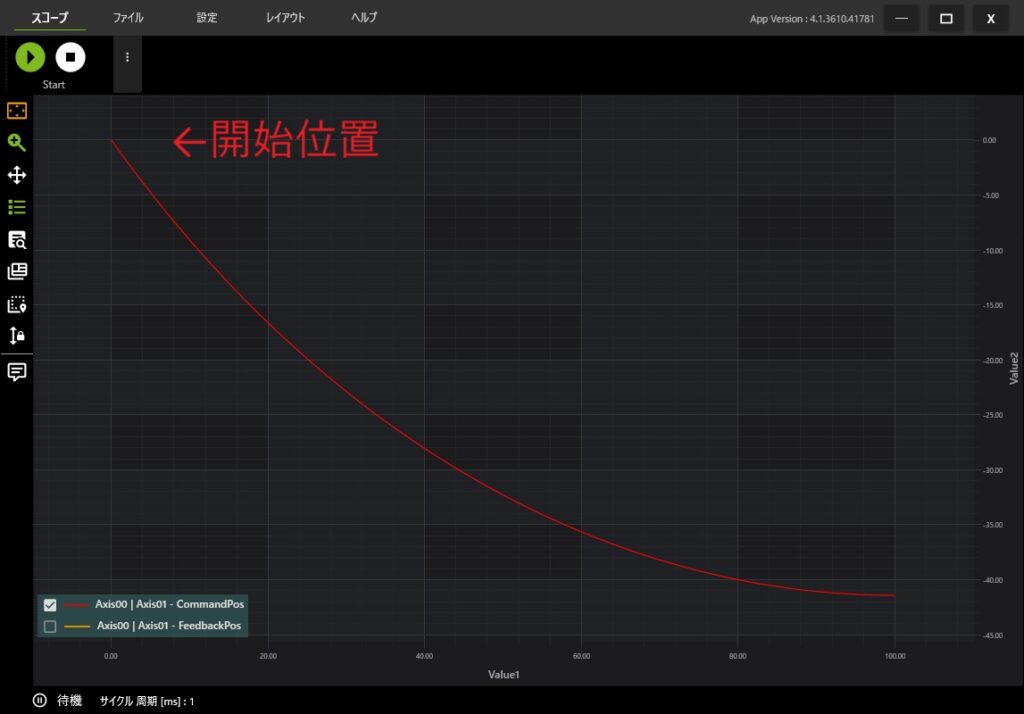The image size is (1024, 714).
Task: Uncheck the CommandPos series checkbox
Action: pos(50,604)
